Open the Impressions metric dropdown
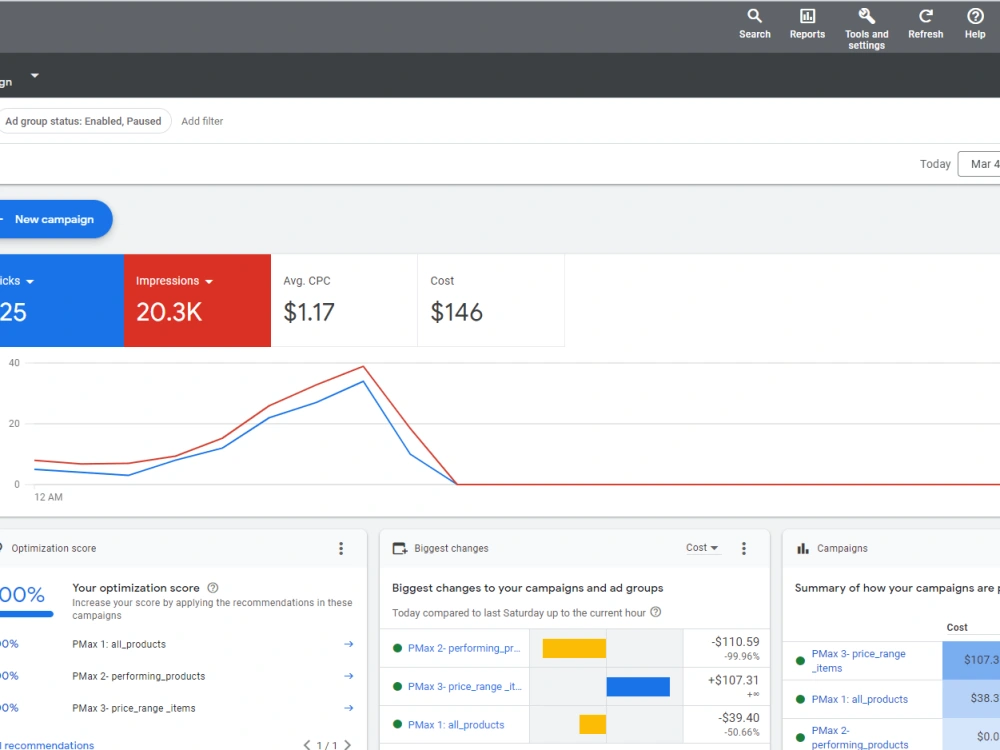Image resolution: width=1000 pixels, height=750 pixels. [x=209, y=281]
